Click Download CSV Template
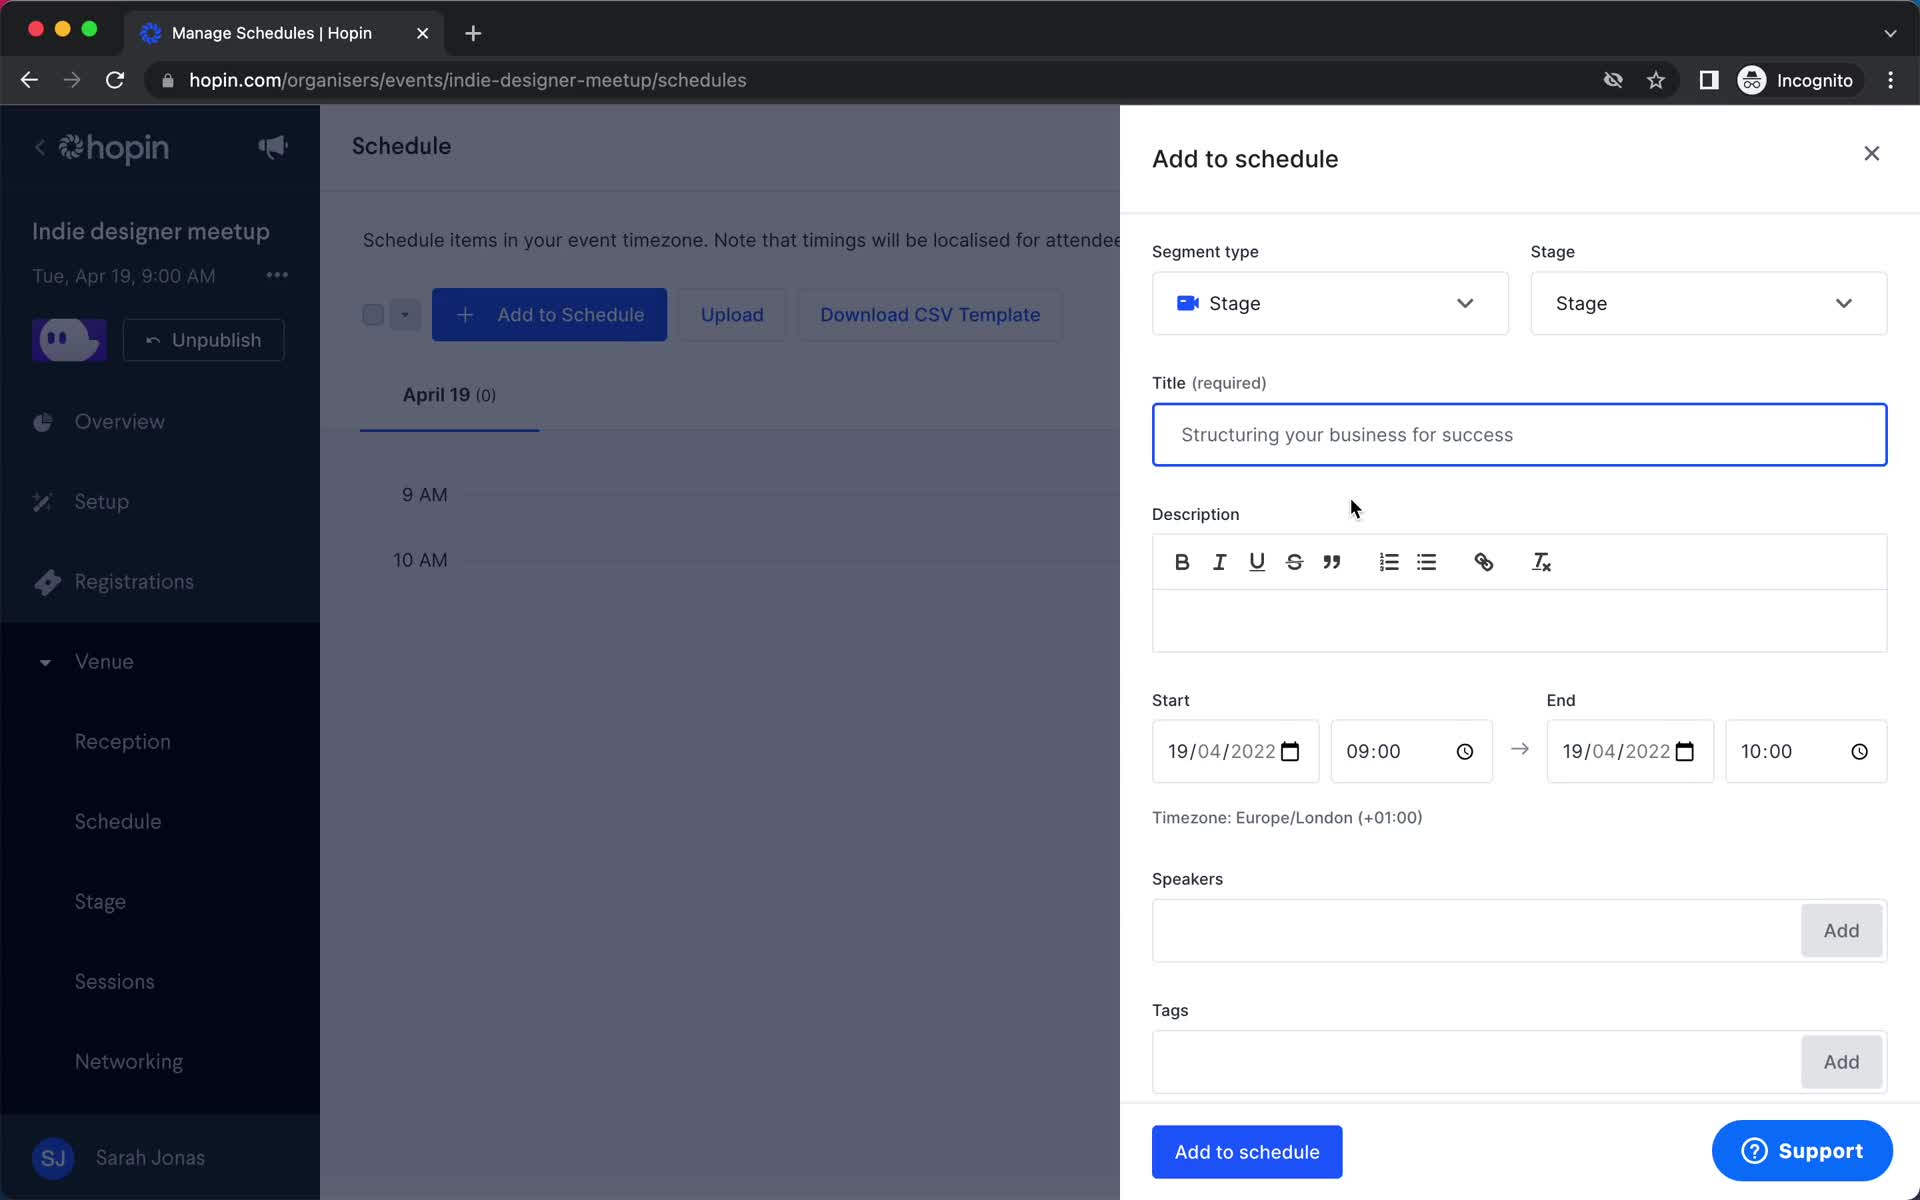Viewport: 1920px width, 1200px height. (930, 315)
